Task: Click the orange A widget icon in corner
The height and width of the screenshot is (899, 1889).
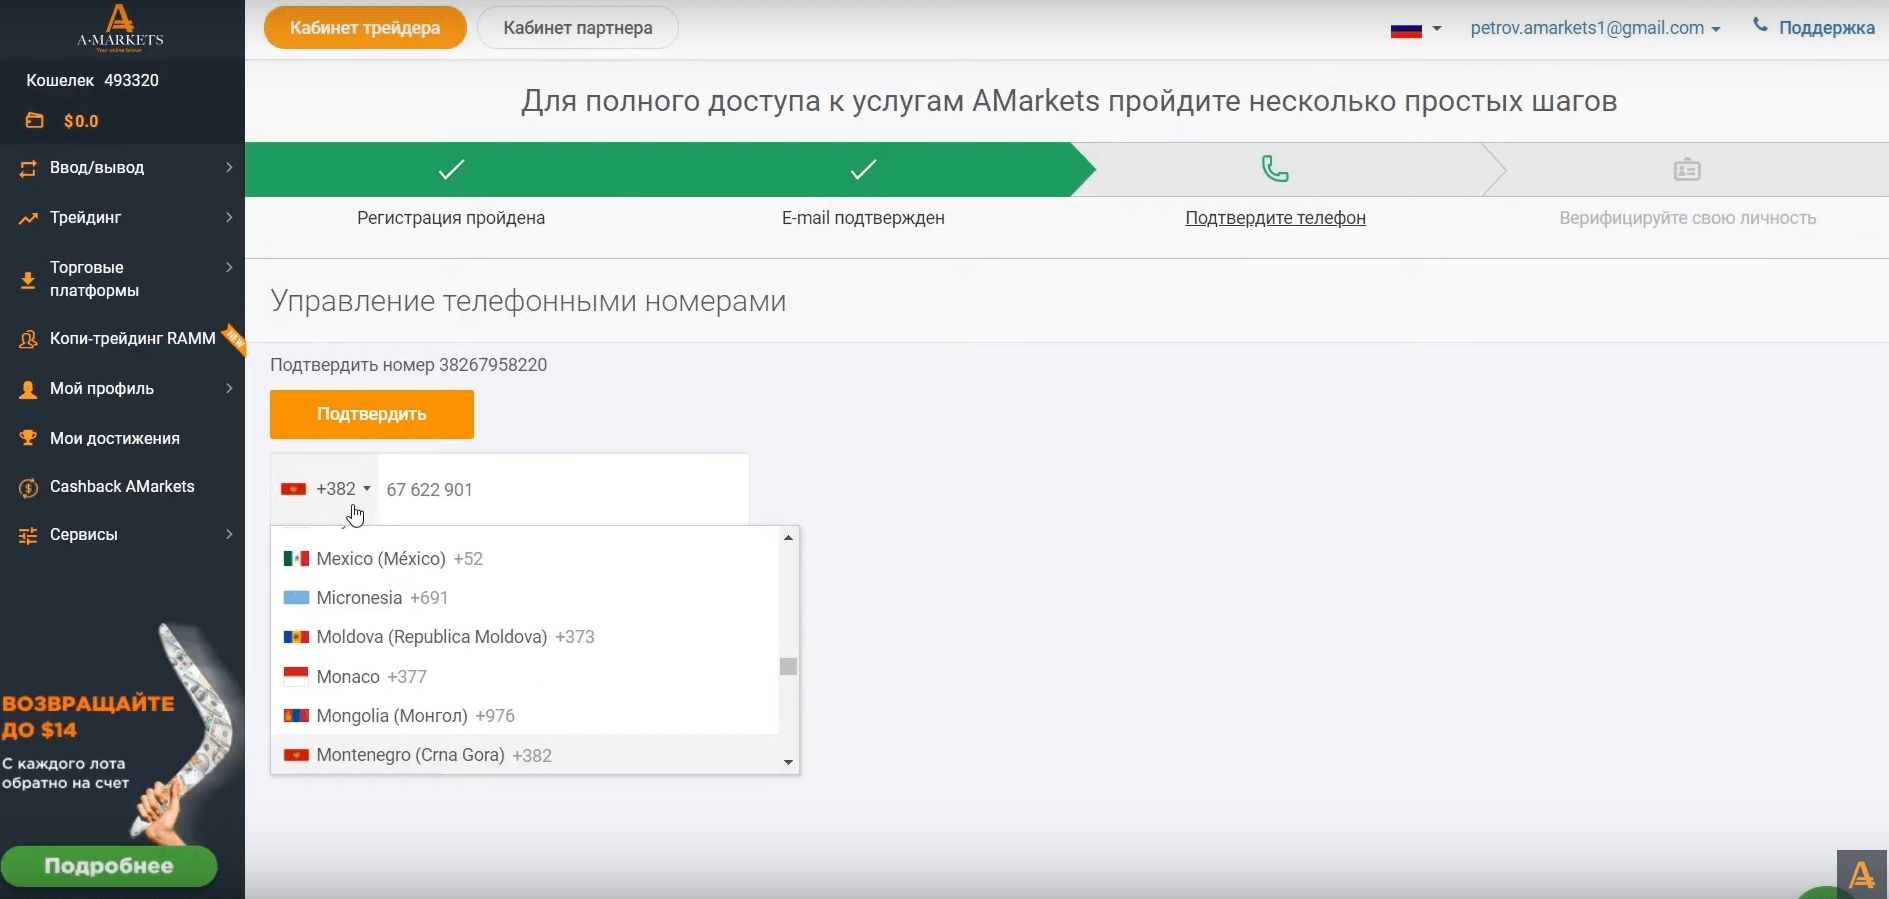Action: [x=1862, y=875]
